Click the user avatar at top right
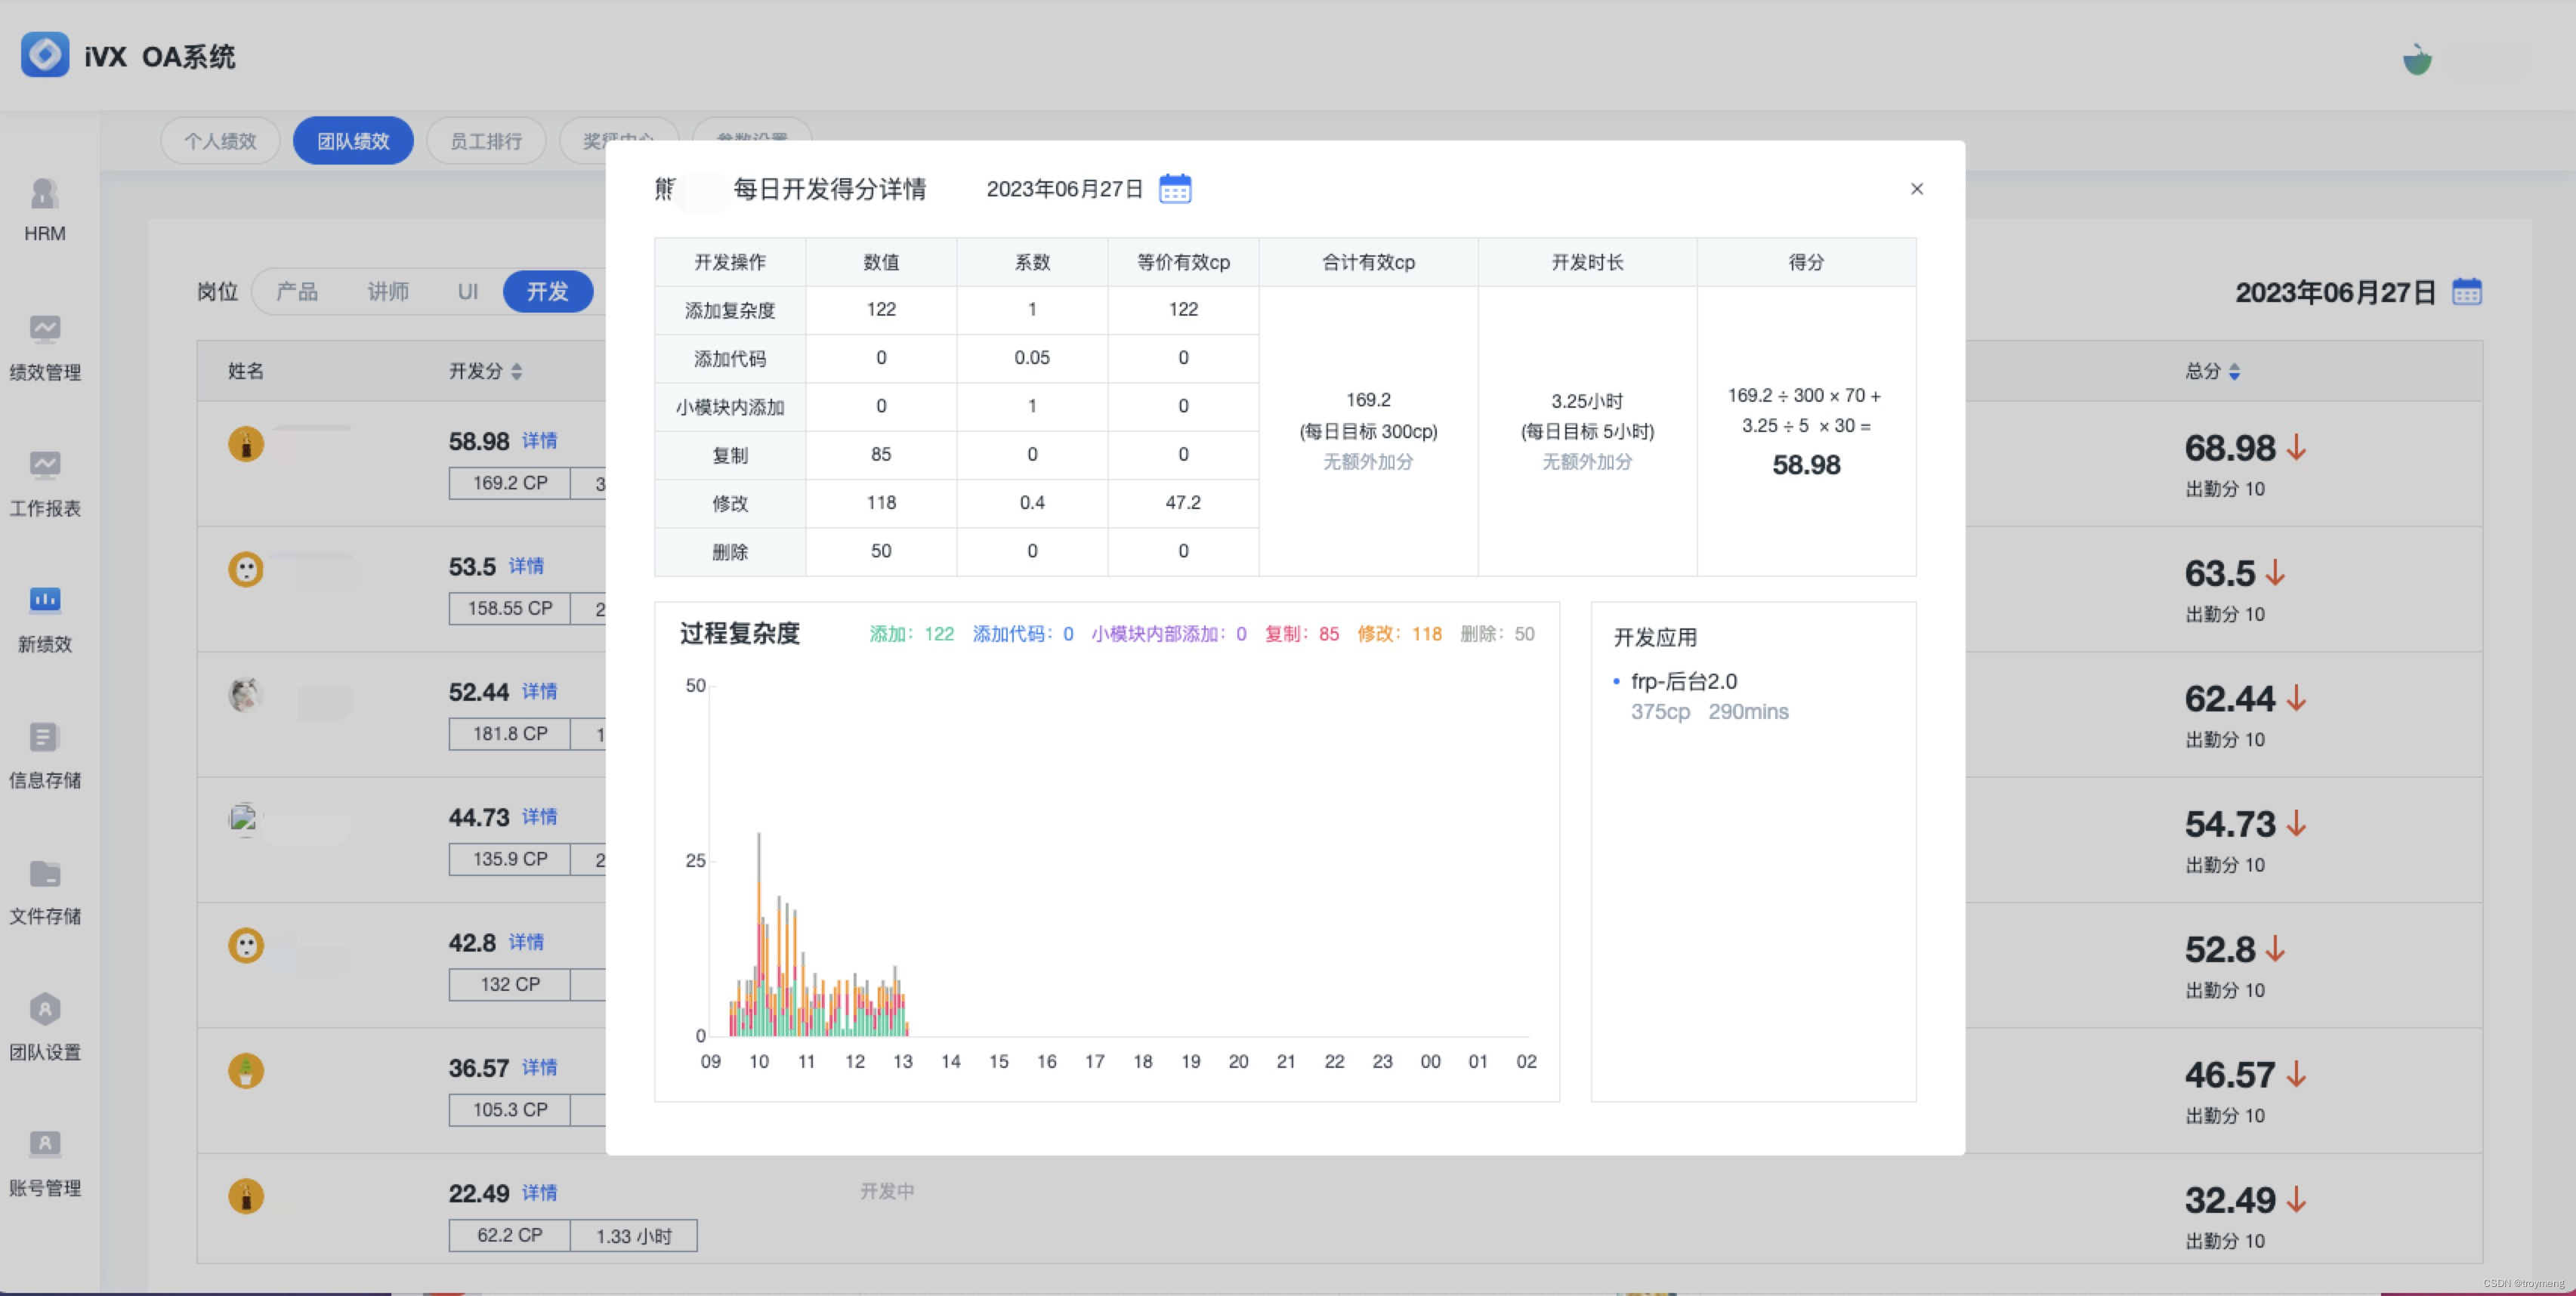The image size is (2576, 1296). click(2417, 60)
